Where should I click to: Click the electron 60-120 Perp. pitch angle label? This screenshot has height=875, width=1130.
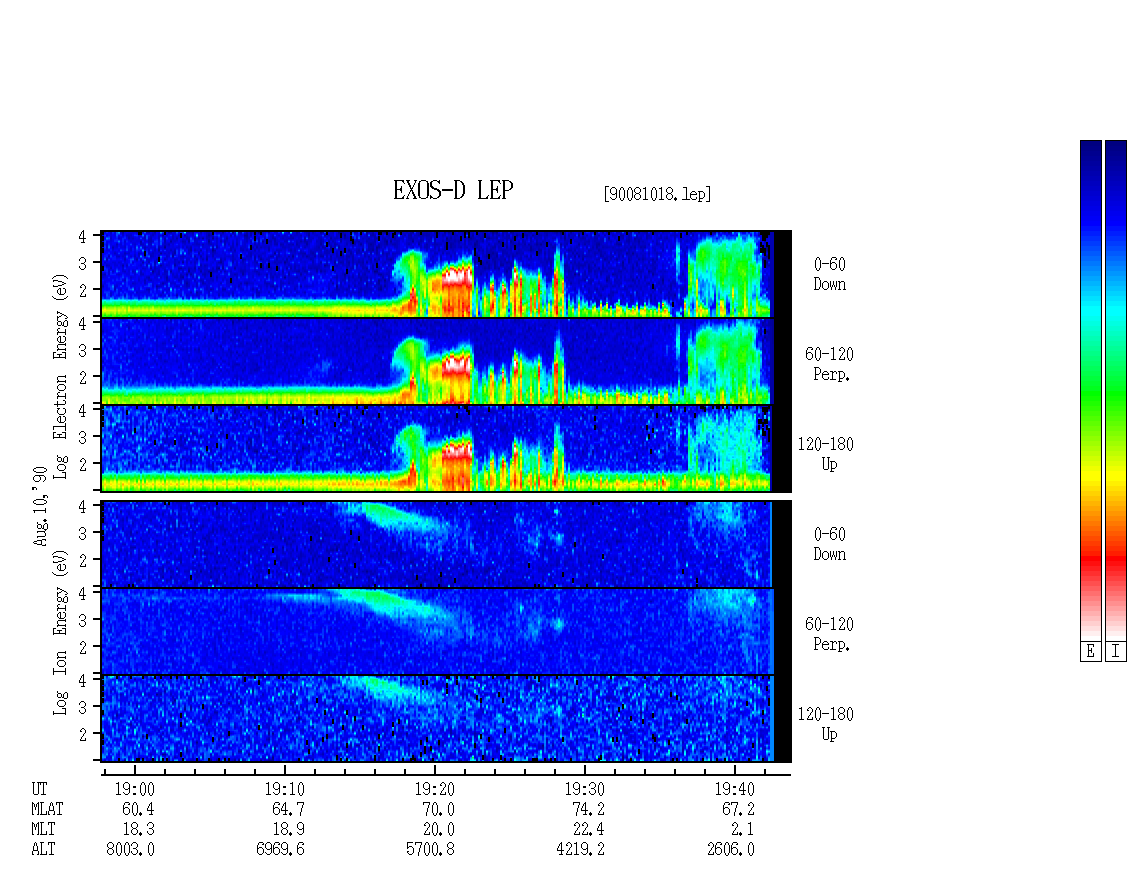(829, 364)
